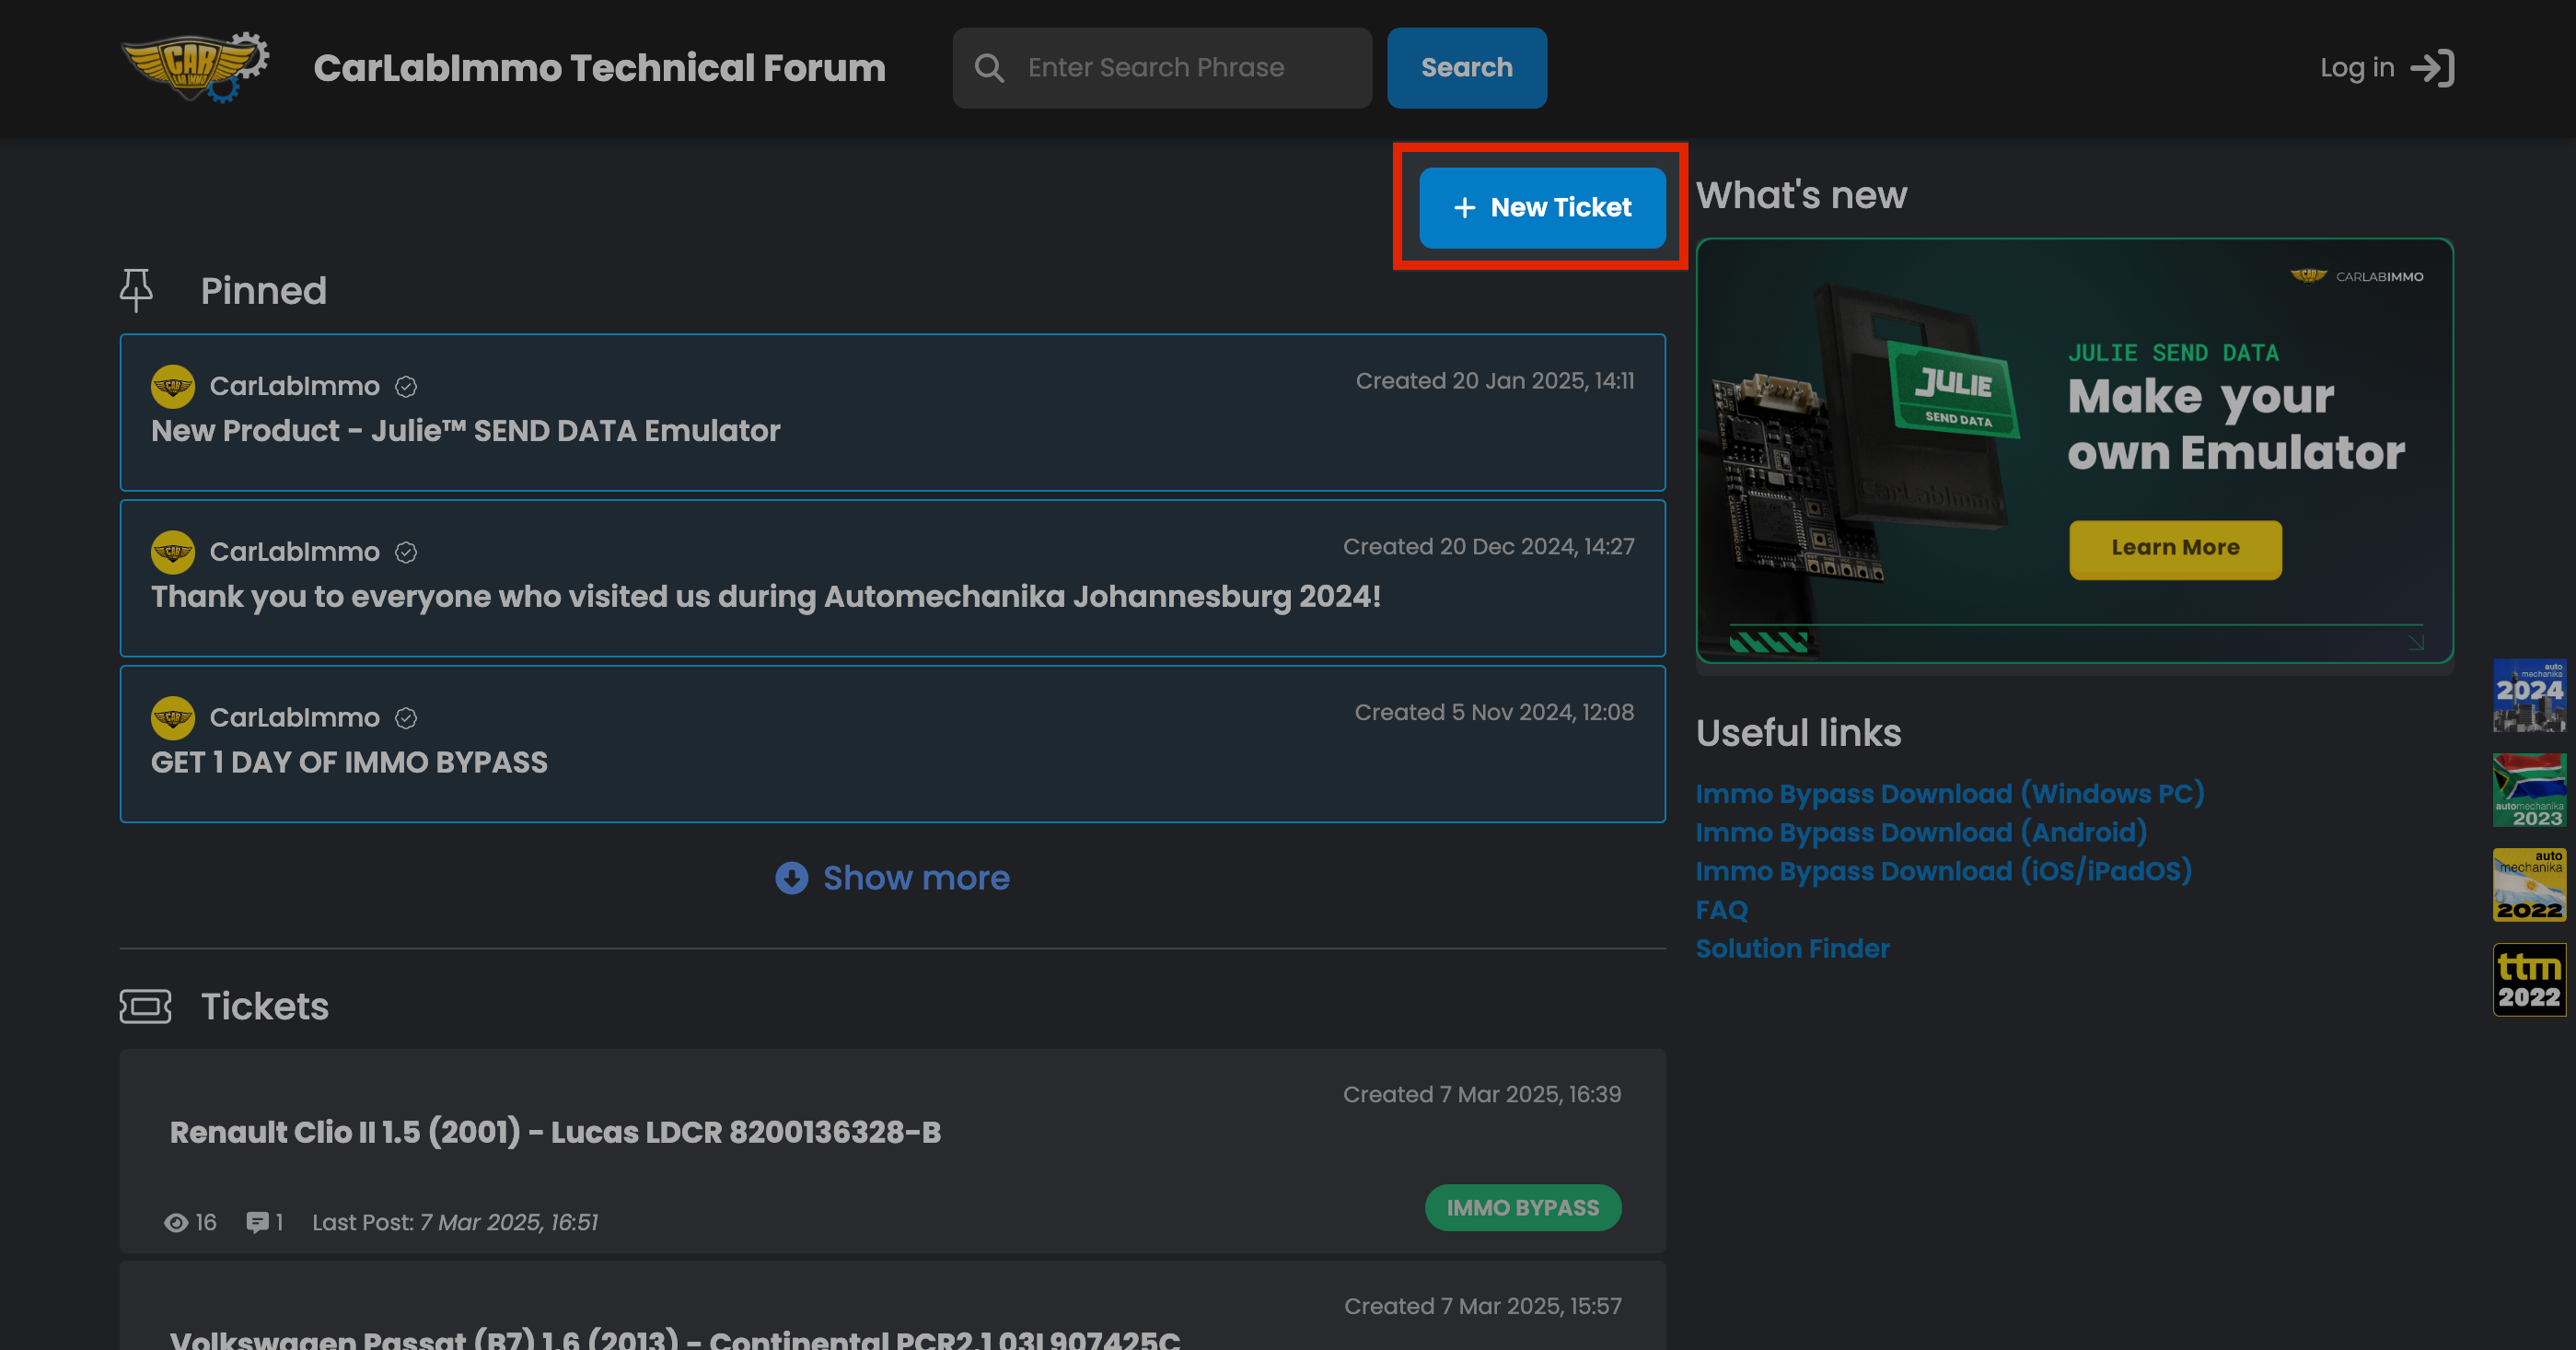Click the Julie Make your own Emulator banner
Screen dimensions: 2576x1350
(2074, 450)
